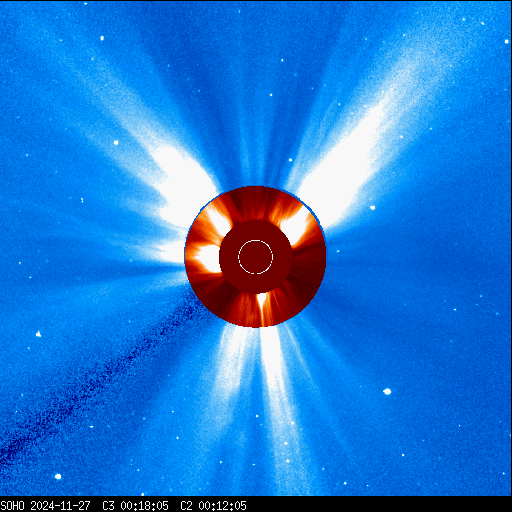
Task: Click the C3 00:18:05 timestamp text
Action: pyautogui.click(x=135, y=506)
